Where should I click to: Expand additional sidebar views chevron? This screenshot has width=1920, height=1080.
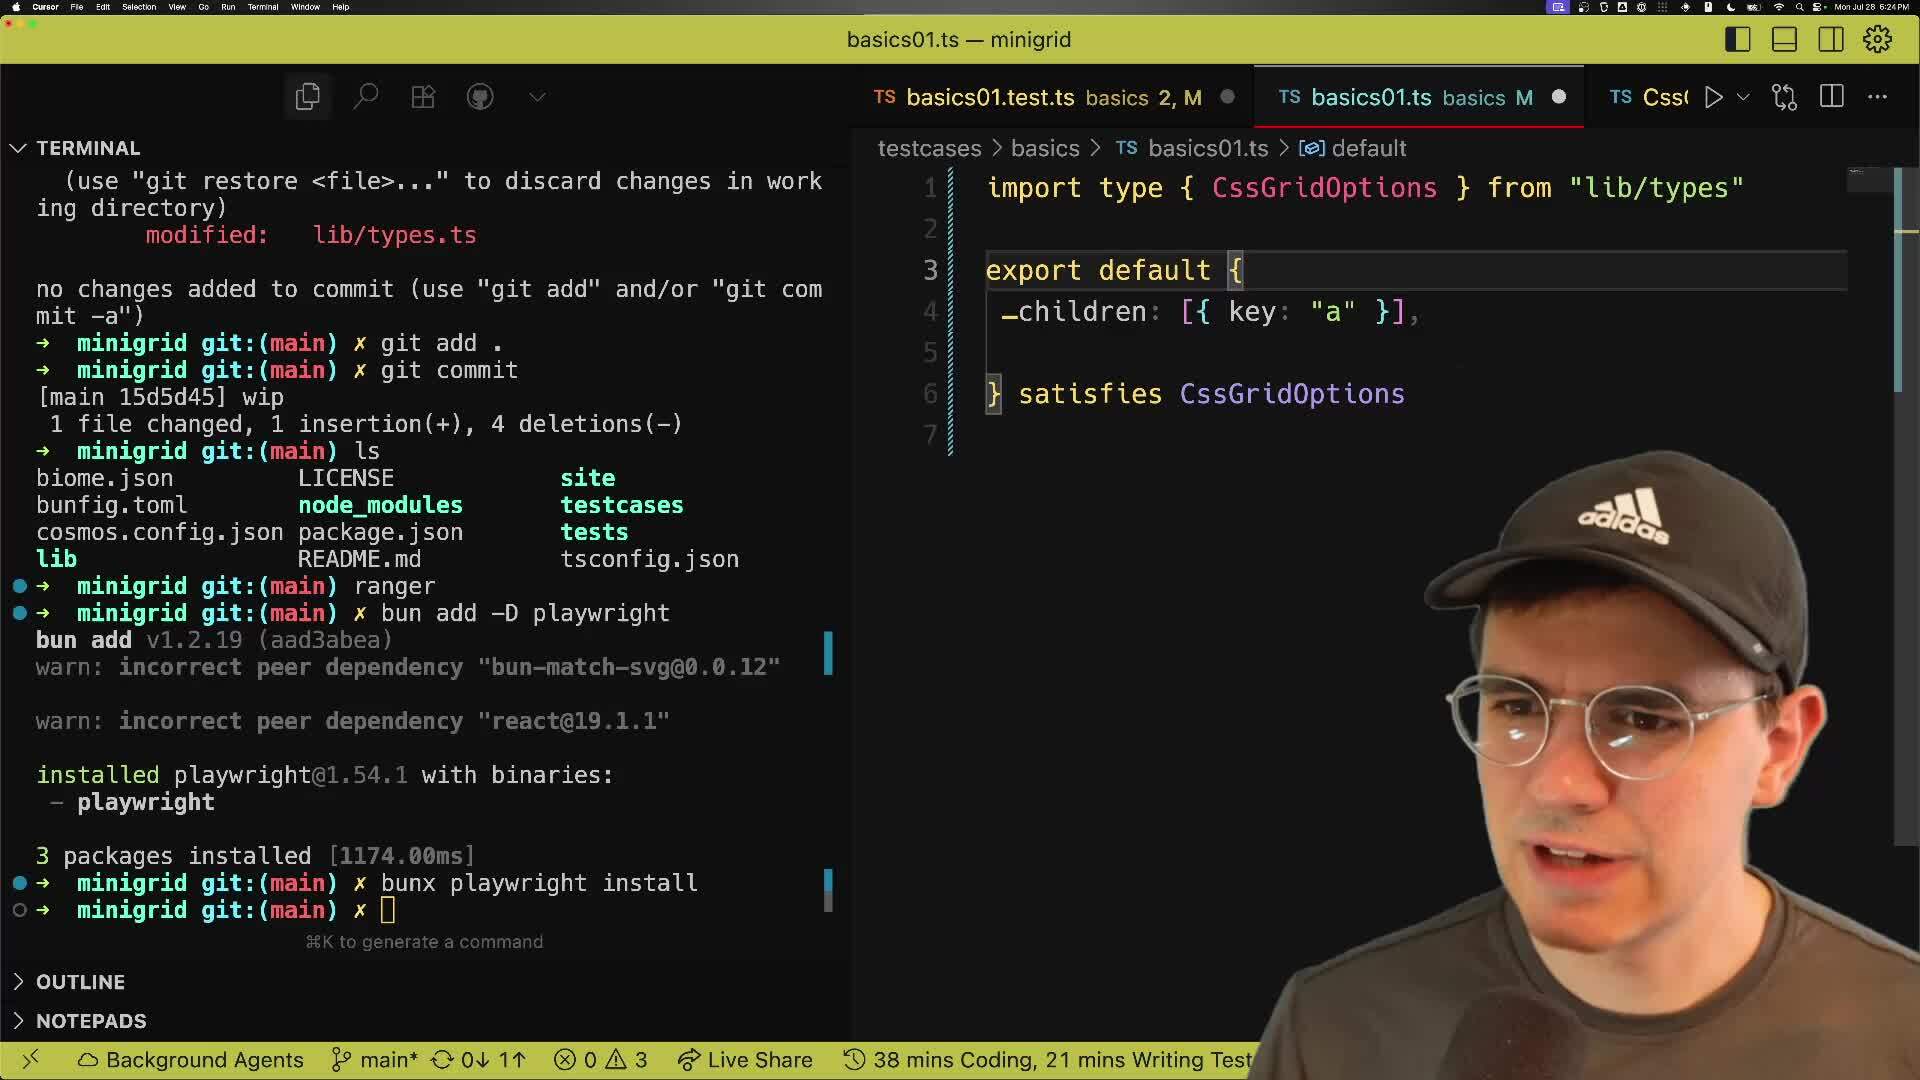537,97
